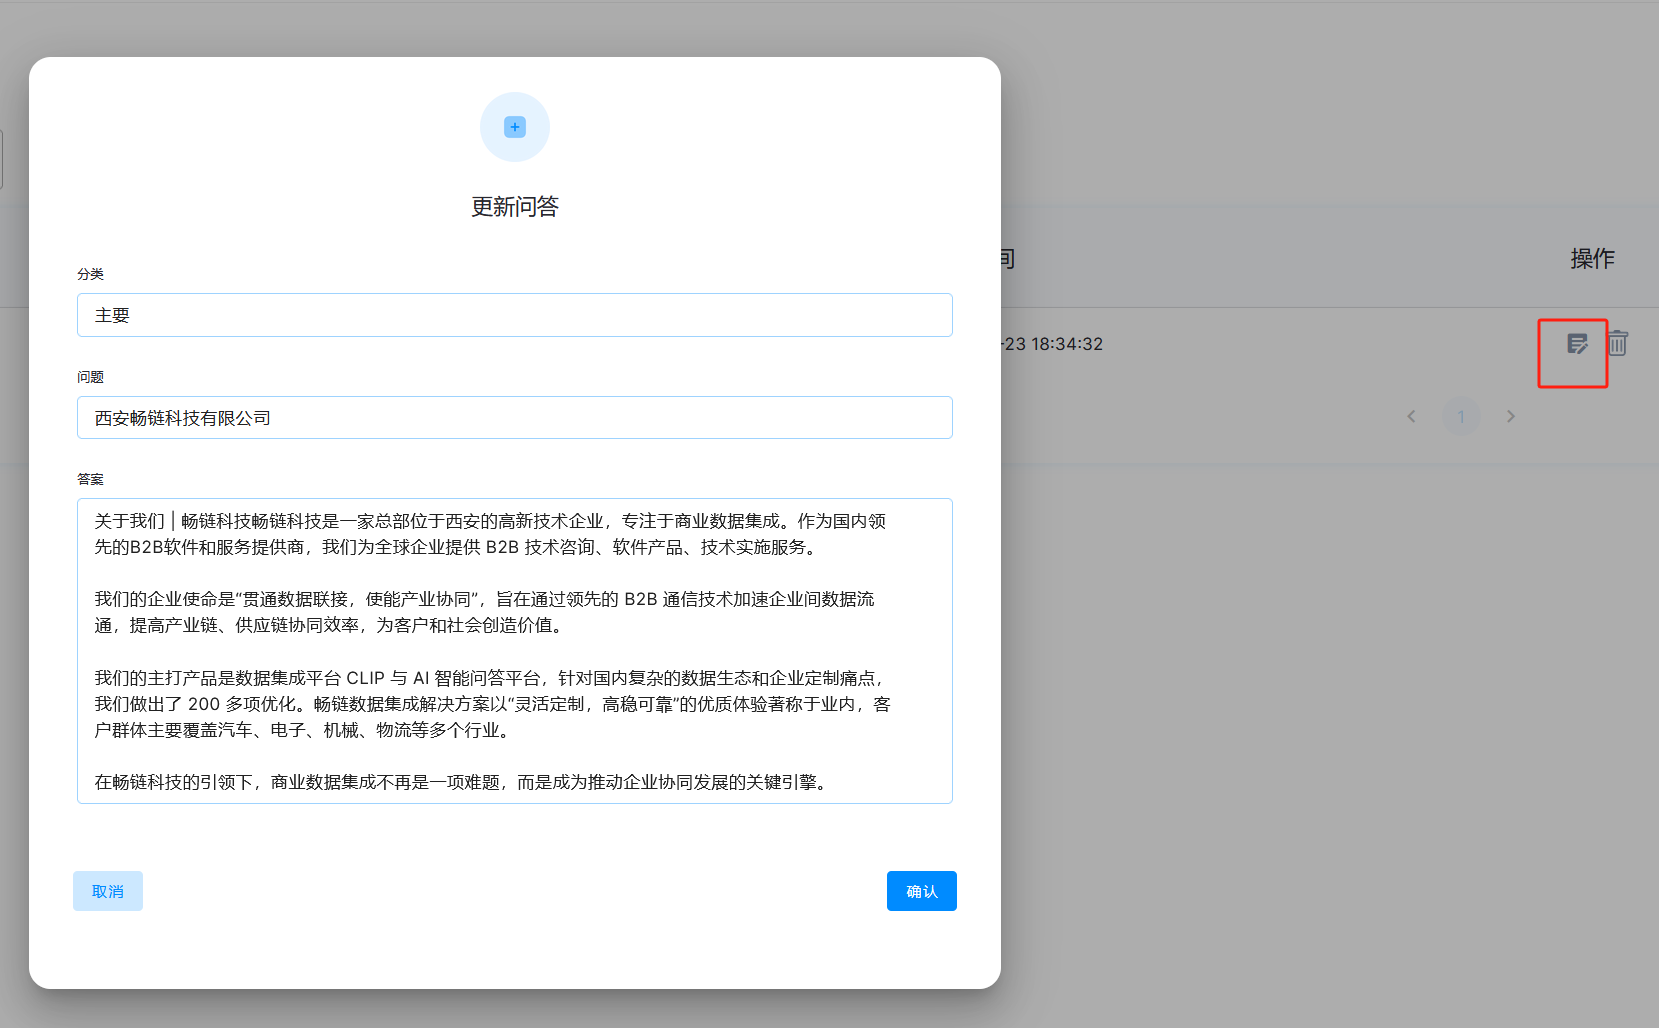This screenshot has height=1028, width=1659.
Task: Click the edit icon in the 操作 column
Action: pyautogui.click(x=1577, y=344)
